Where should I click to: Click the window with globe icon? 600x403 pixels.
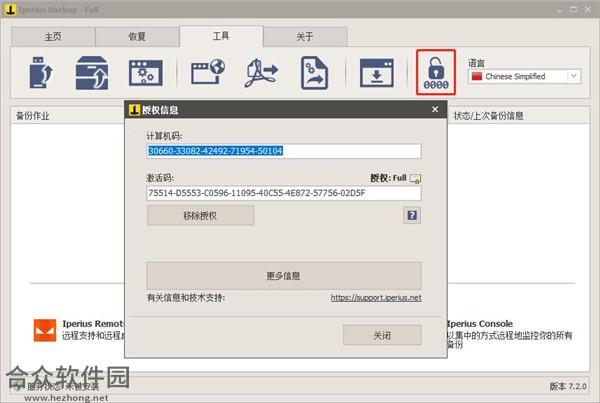pyautogui.click(x=208, y=72)
